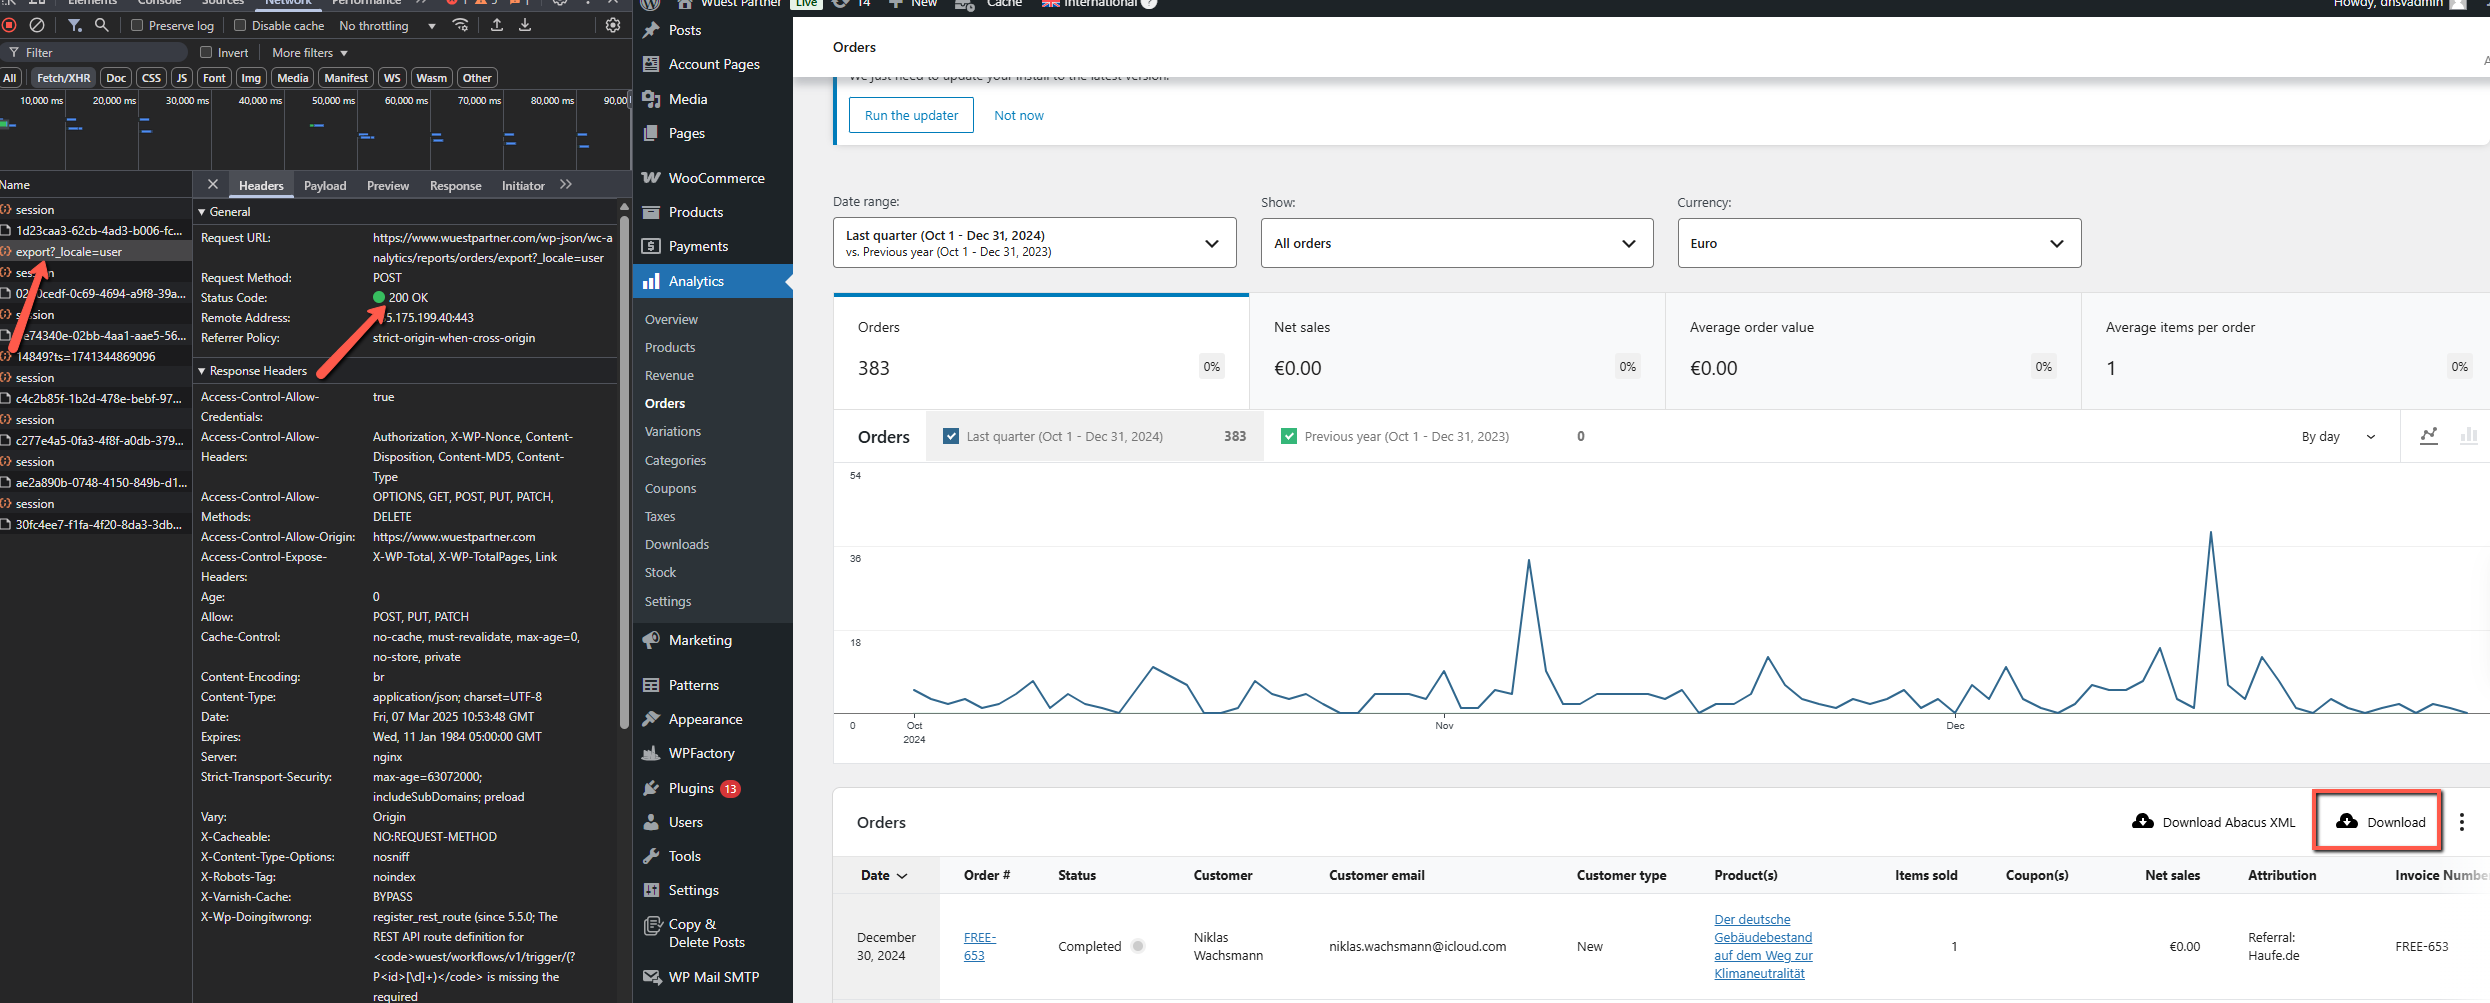The image size is (2490, 1003).
Task: Enable Preserve log checkbox
Action: tap(138, 26)
